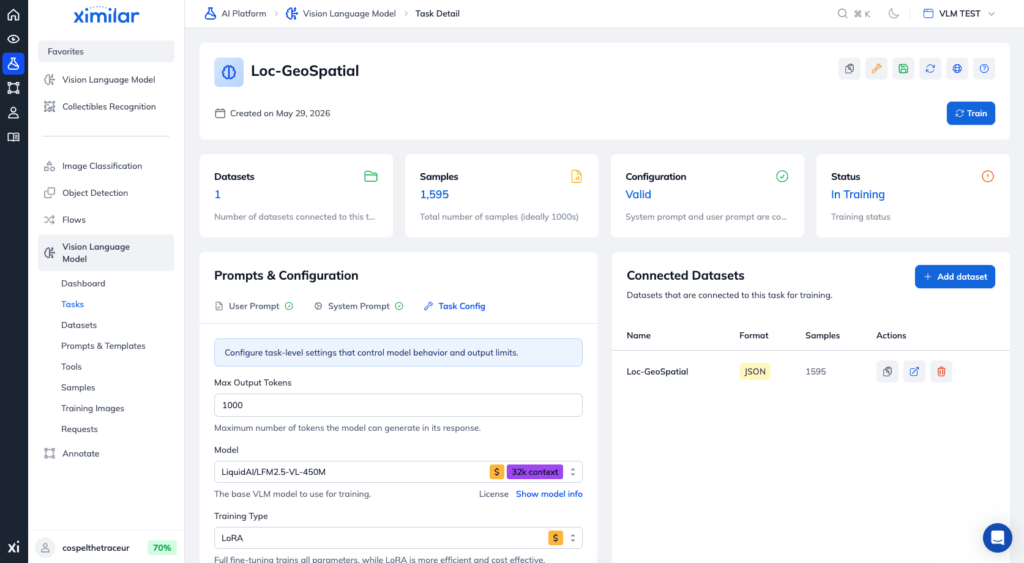Open the chat support bubble
This screenshot has width=1024, height=563.
pos(997,538)
